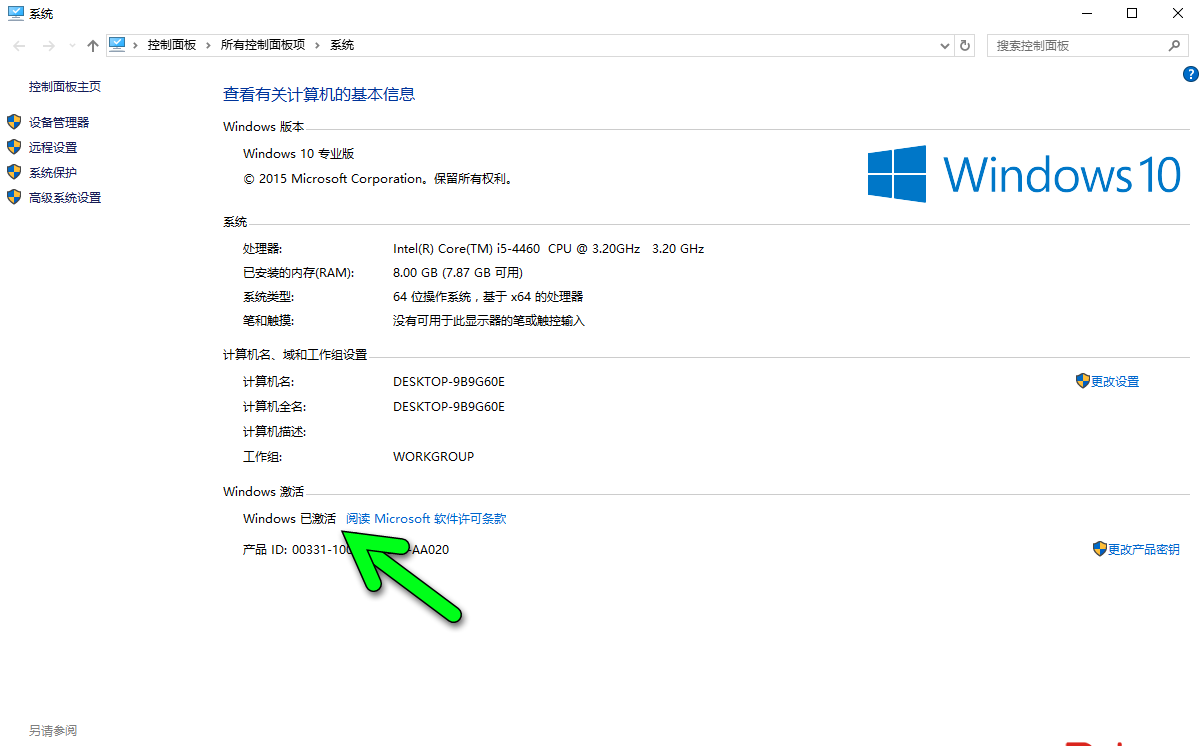Click the shield icon beside 远程设置
This screenshot has height=746, width=1201.
tap(13, 146)
